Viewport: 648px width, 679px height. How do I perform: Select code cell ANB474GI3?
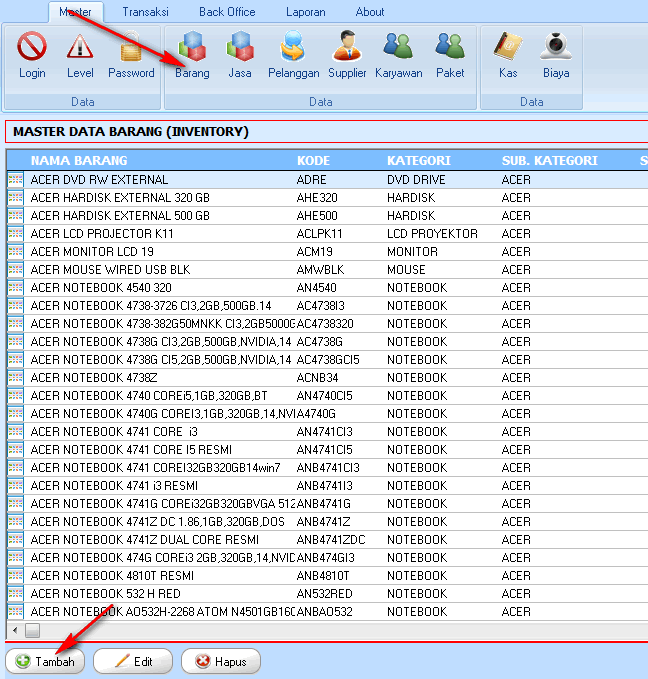click(x=325, y=557)
